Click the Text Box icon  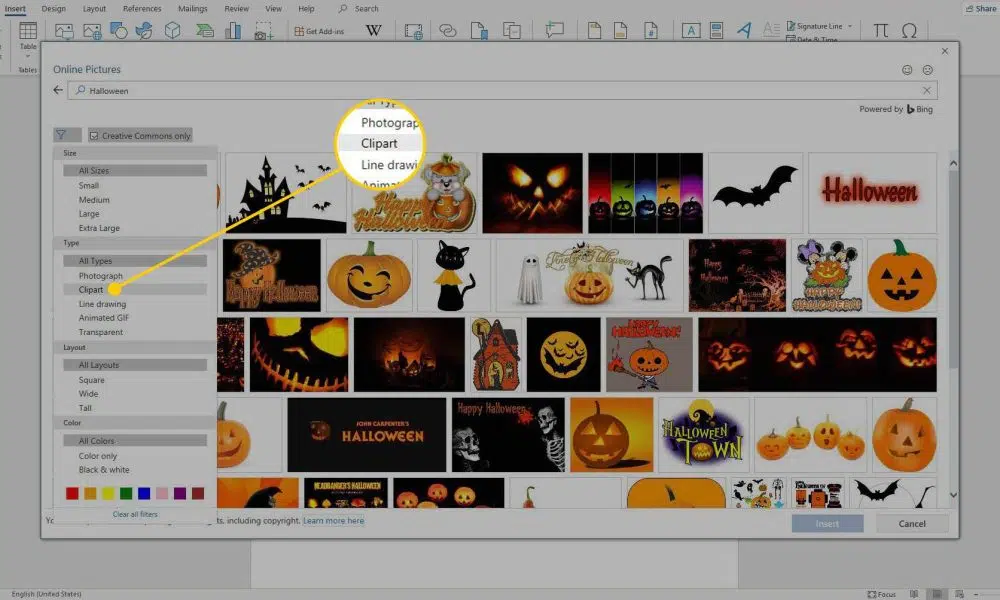click(x=691, y=31)
